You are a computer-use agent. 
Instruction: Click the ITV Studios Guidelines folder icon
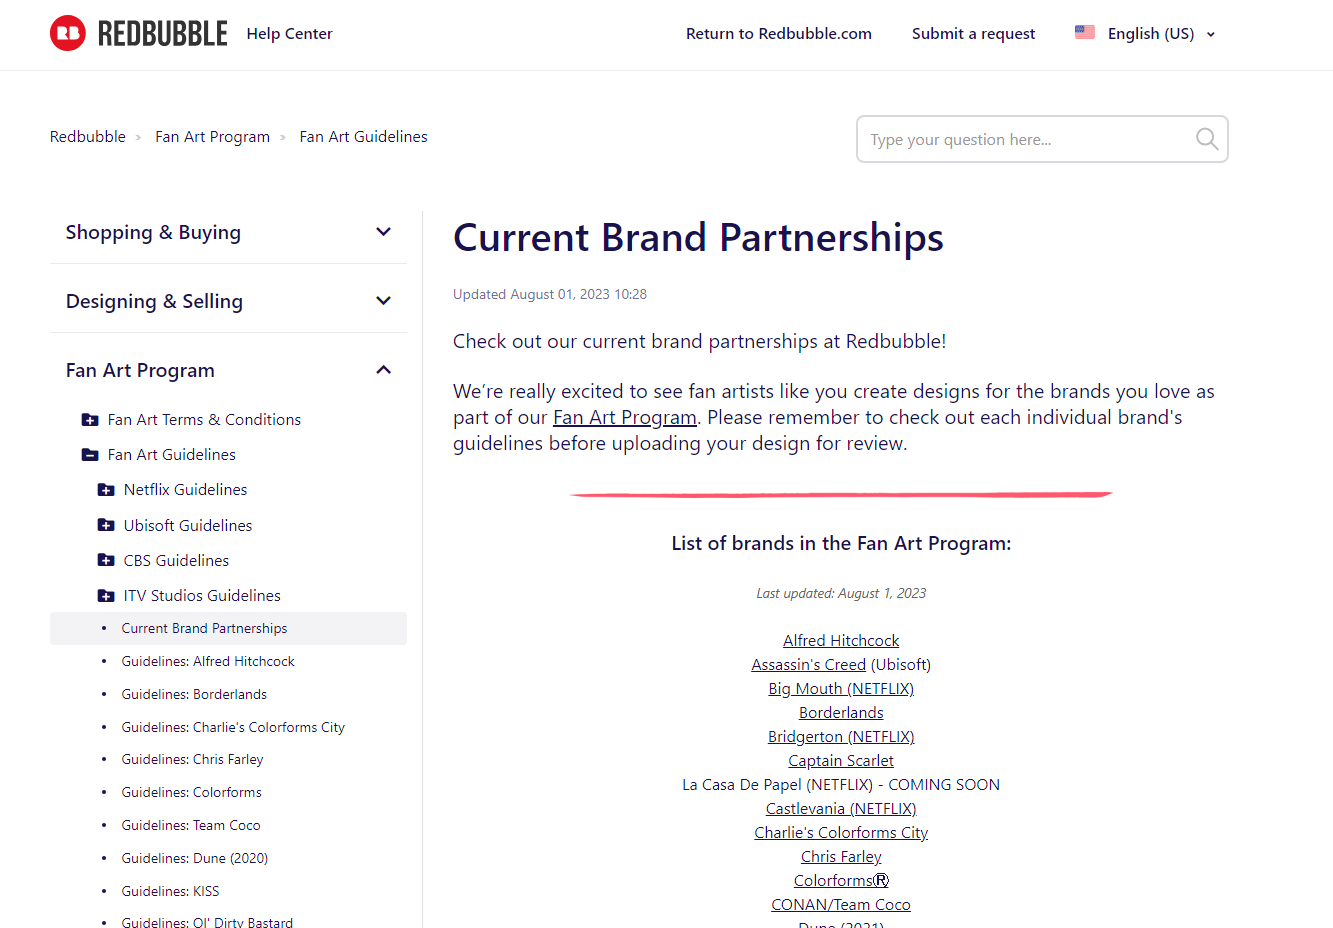(106, 596)
